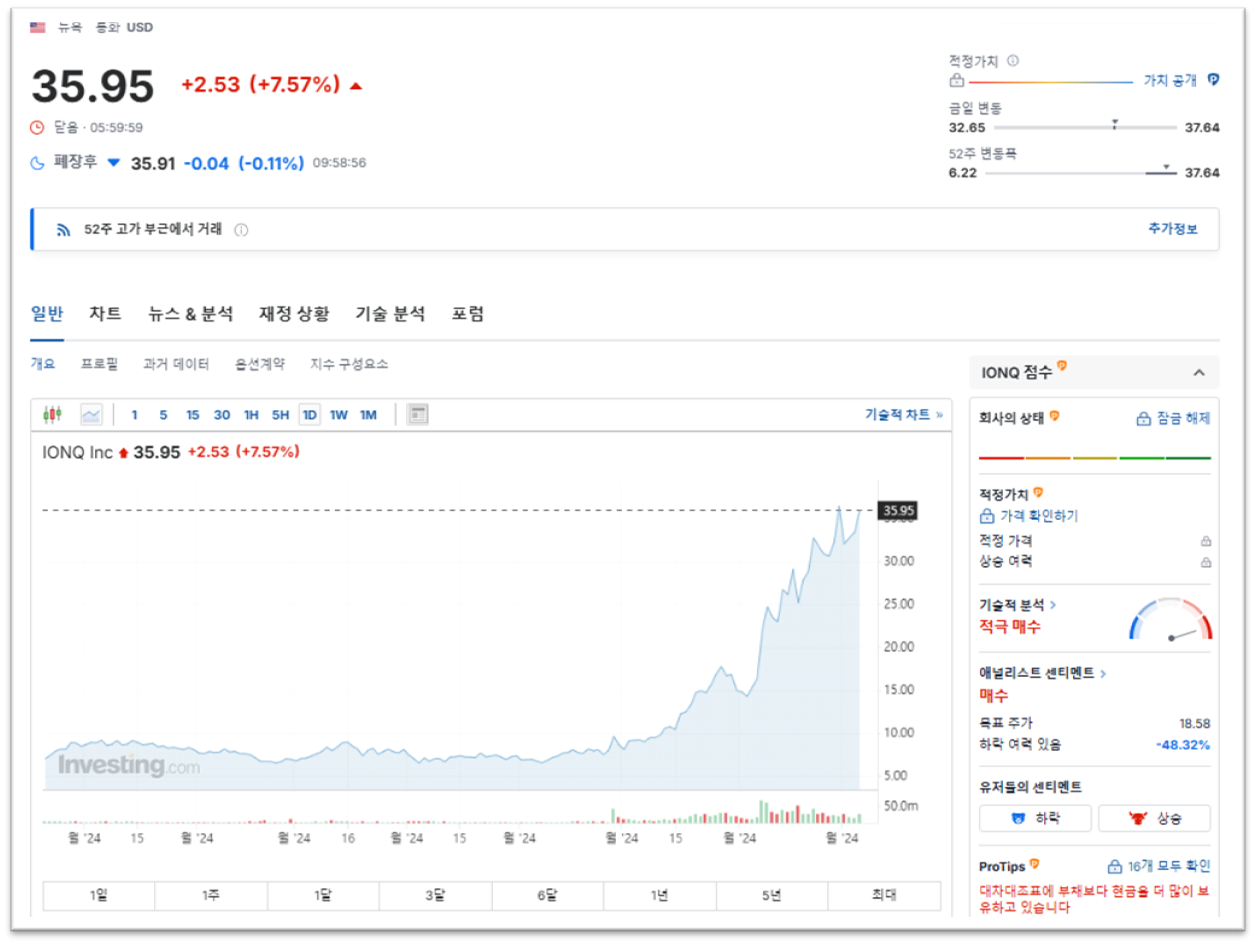This screenshot has height=945, width=1256.
Task: Select the 5 minute interval
Action: point(163,414)
